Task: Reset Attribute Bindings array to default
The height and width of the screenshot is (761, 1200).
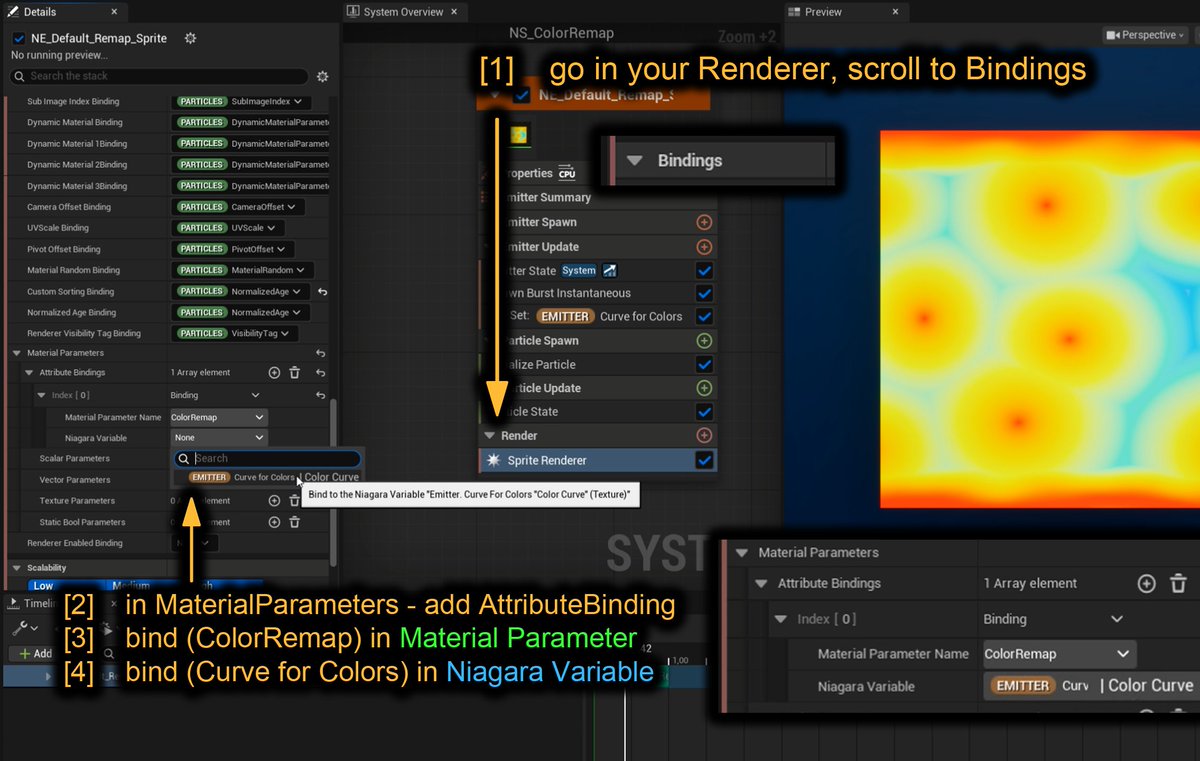Action: [x=320, y=372]
